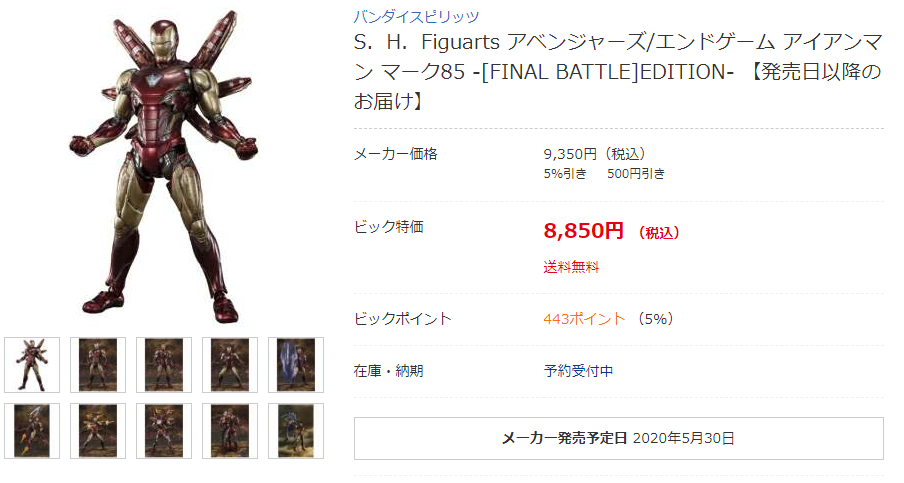Select the thumbnail of Iron Man firing beams sideways
The image size is (904, 483).
(98, 431)
